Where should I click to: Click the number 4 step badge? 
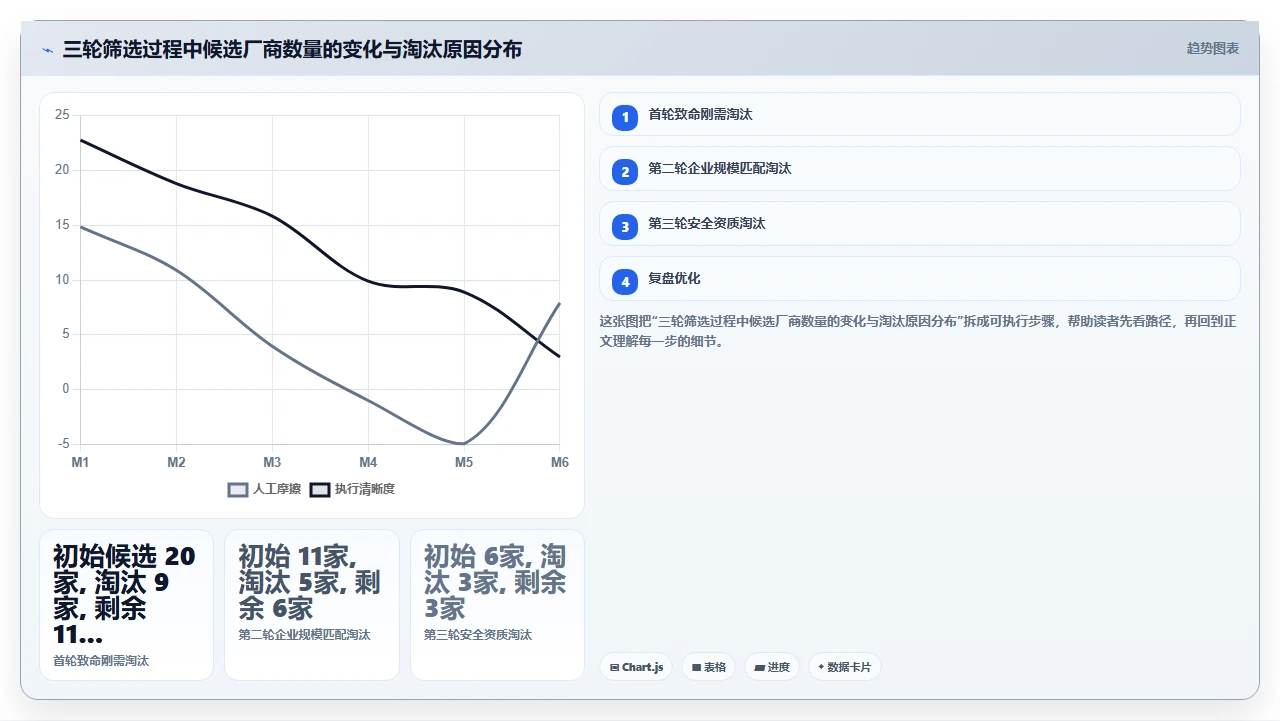625,282
